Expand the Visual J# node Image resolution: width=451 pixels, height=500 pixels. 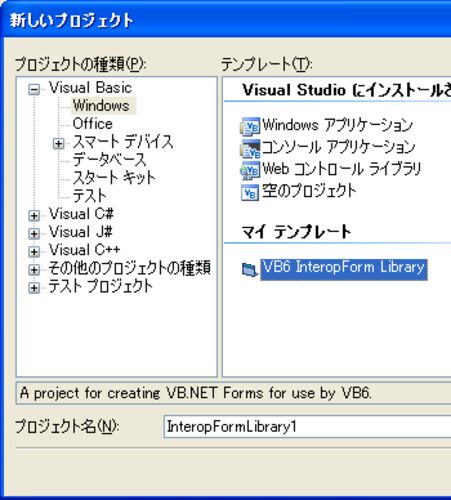(34, 234)
